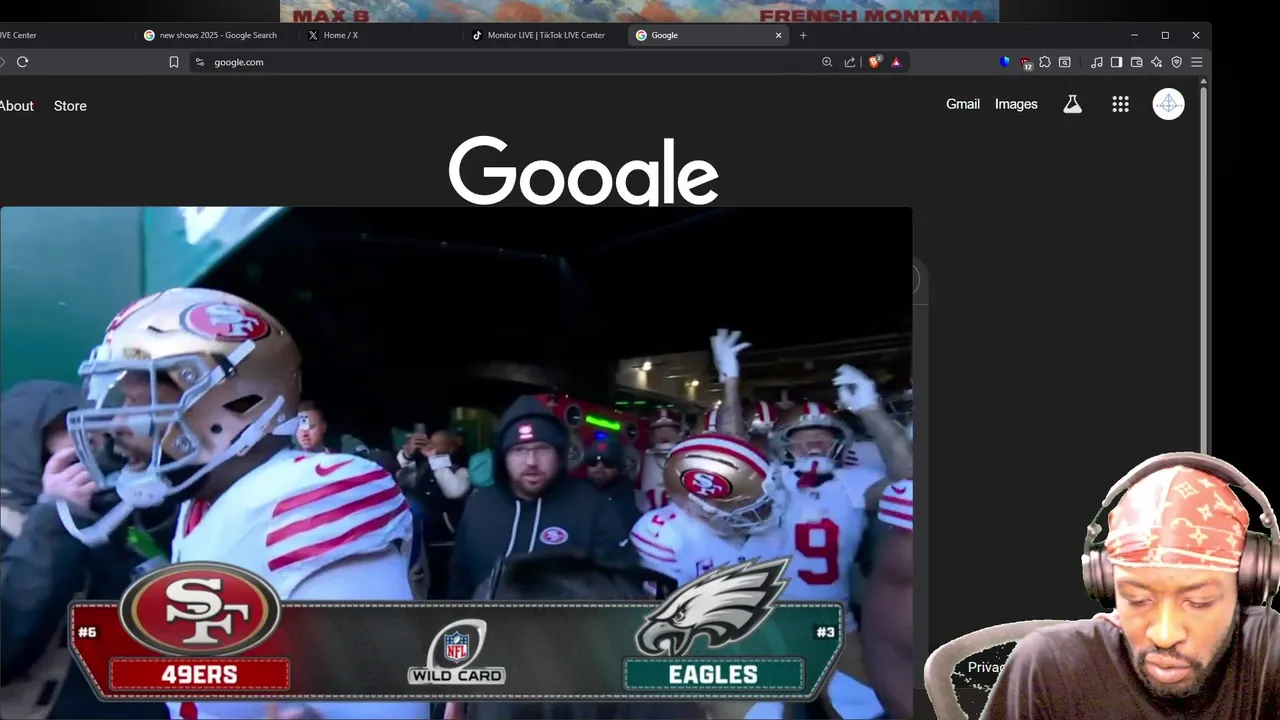
Task: Open Brave Shields lion icon
Action: click(x=874, y=62)
